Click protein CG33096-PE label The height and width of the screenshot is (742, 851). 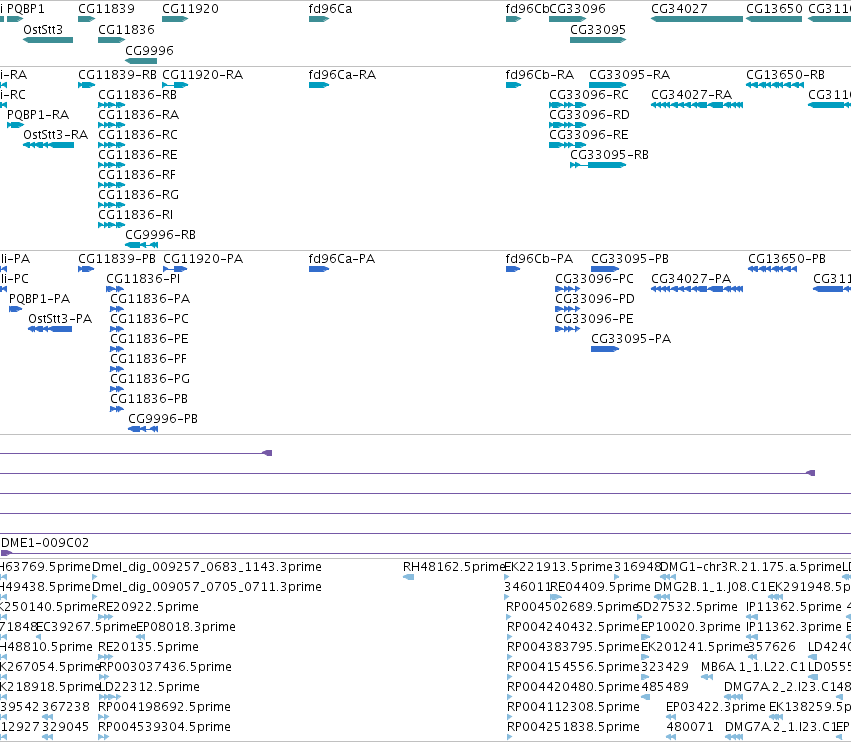click(594, 319)
